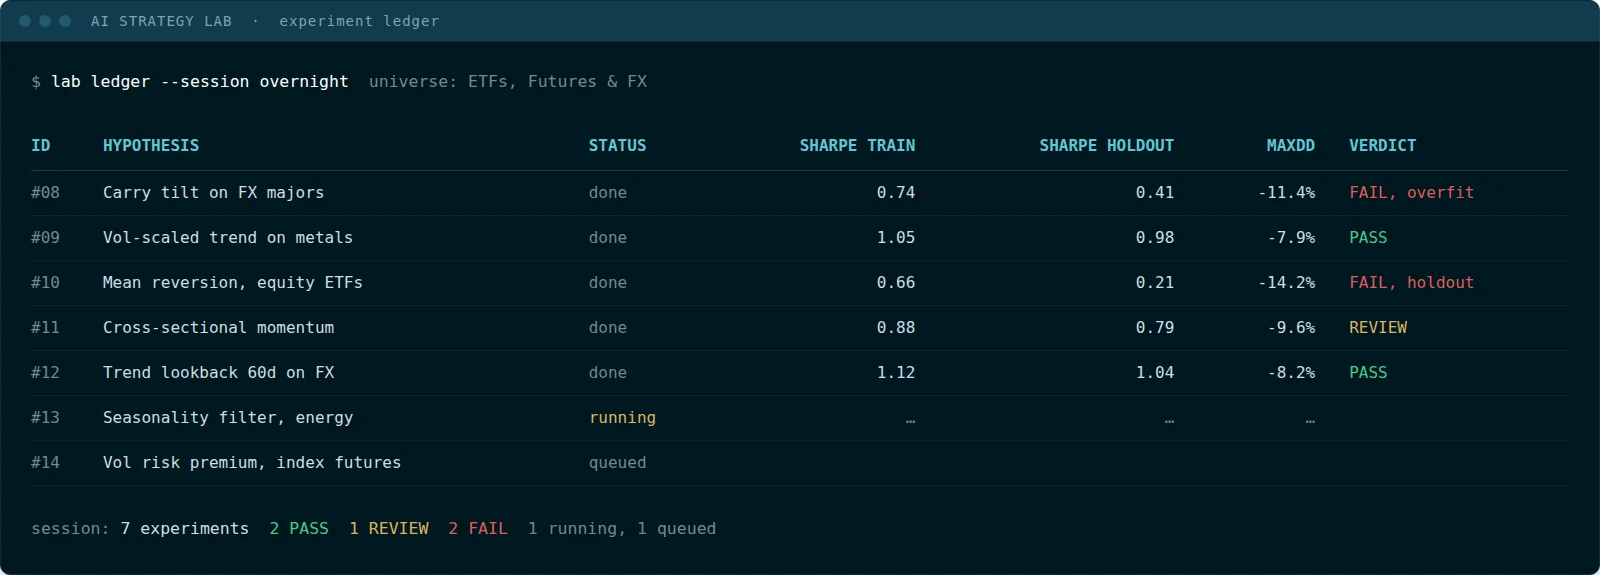The width and height of the screenshot is (1600, 575).
Task: Click Sharpe holdout value 0.41
Action: tap(1155, 193)
